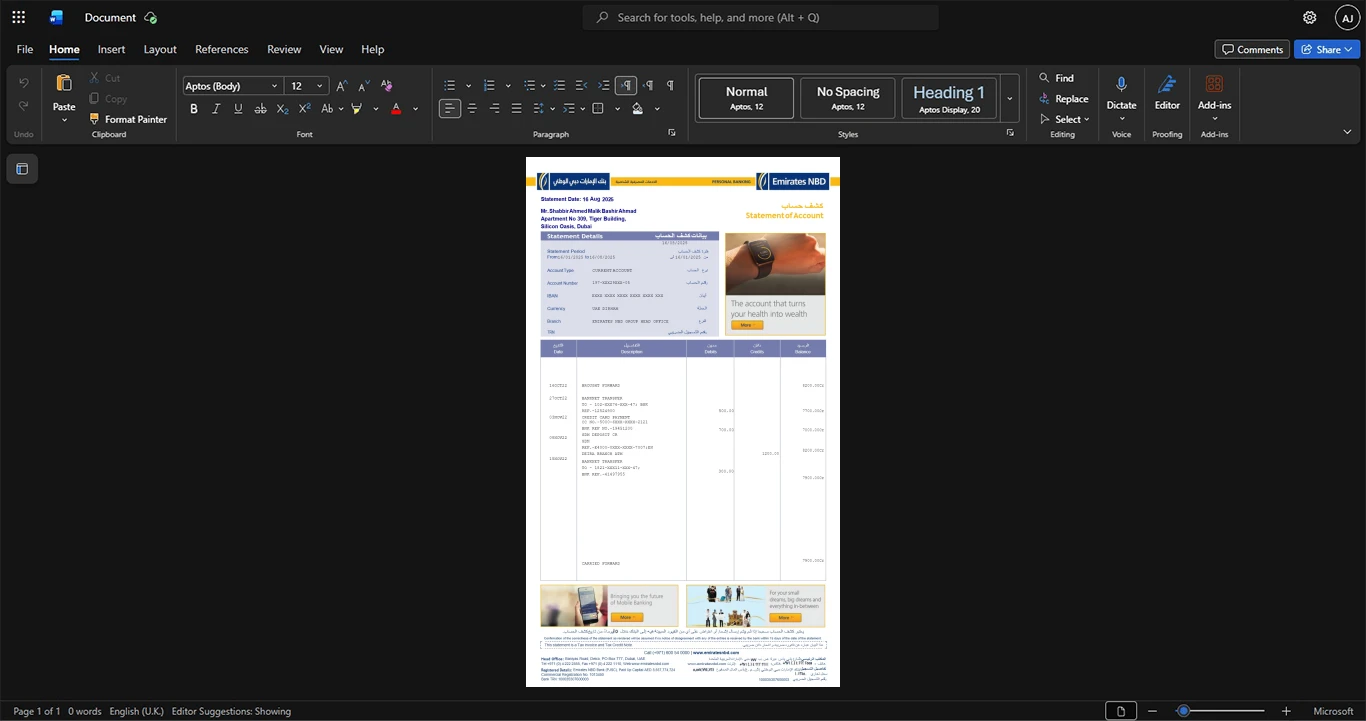Screen dimensions: 1366x721
Task: Open the AJ account profile
Action: click(1348, 17)
